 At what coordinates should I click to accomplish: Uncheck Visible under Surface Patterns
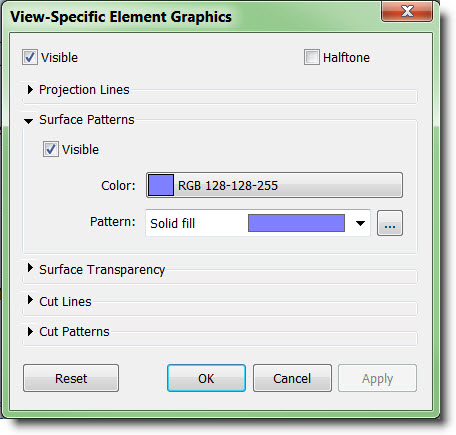(x=51, y=149)
